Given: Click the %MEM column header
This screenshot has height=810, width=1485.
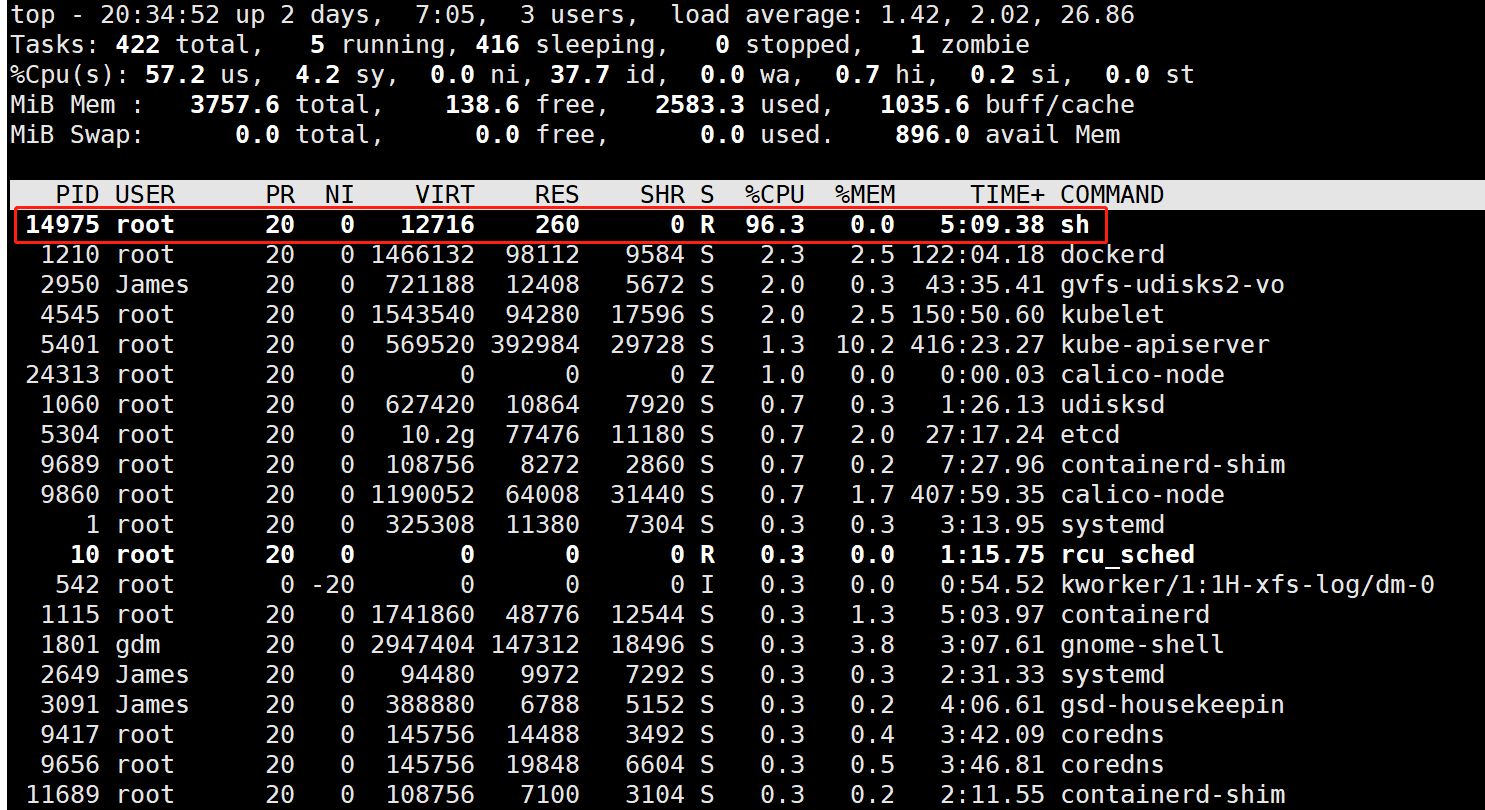Looking at the screenshot, I should coord(865,194).
